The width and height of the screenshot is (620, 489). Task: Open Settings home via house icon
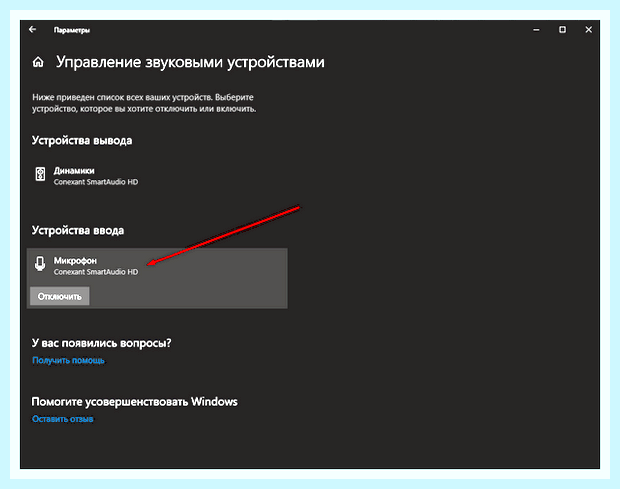click(x=38, y=62)
